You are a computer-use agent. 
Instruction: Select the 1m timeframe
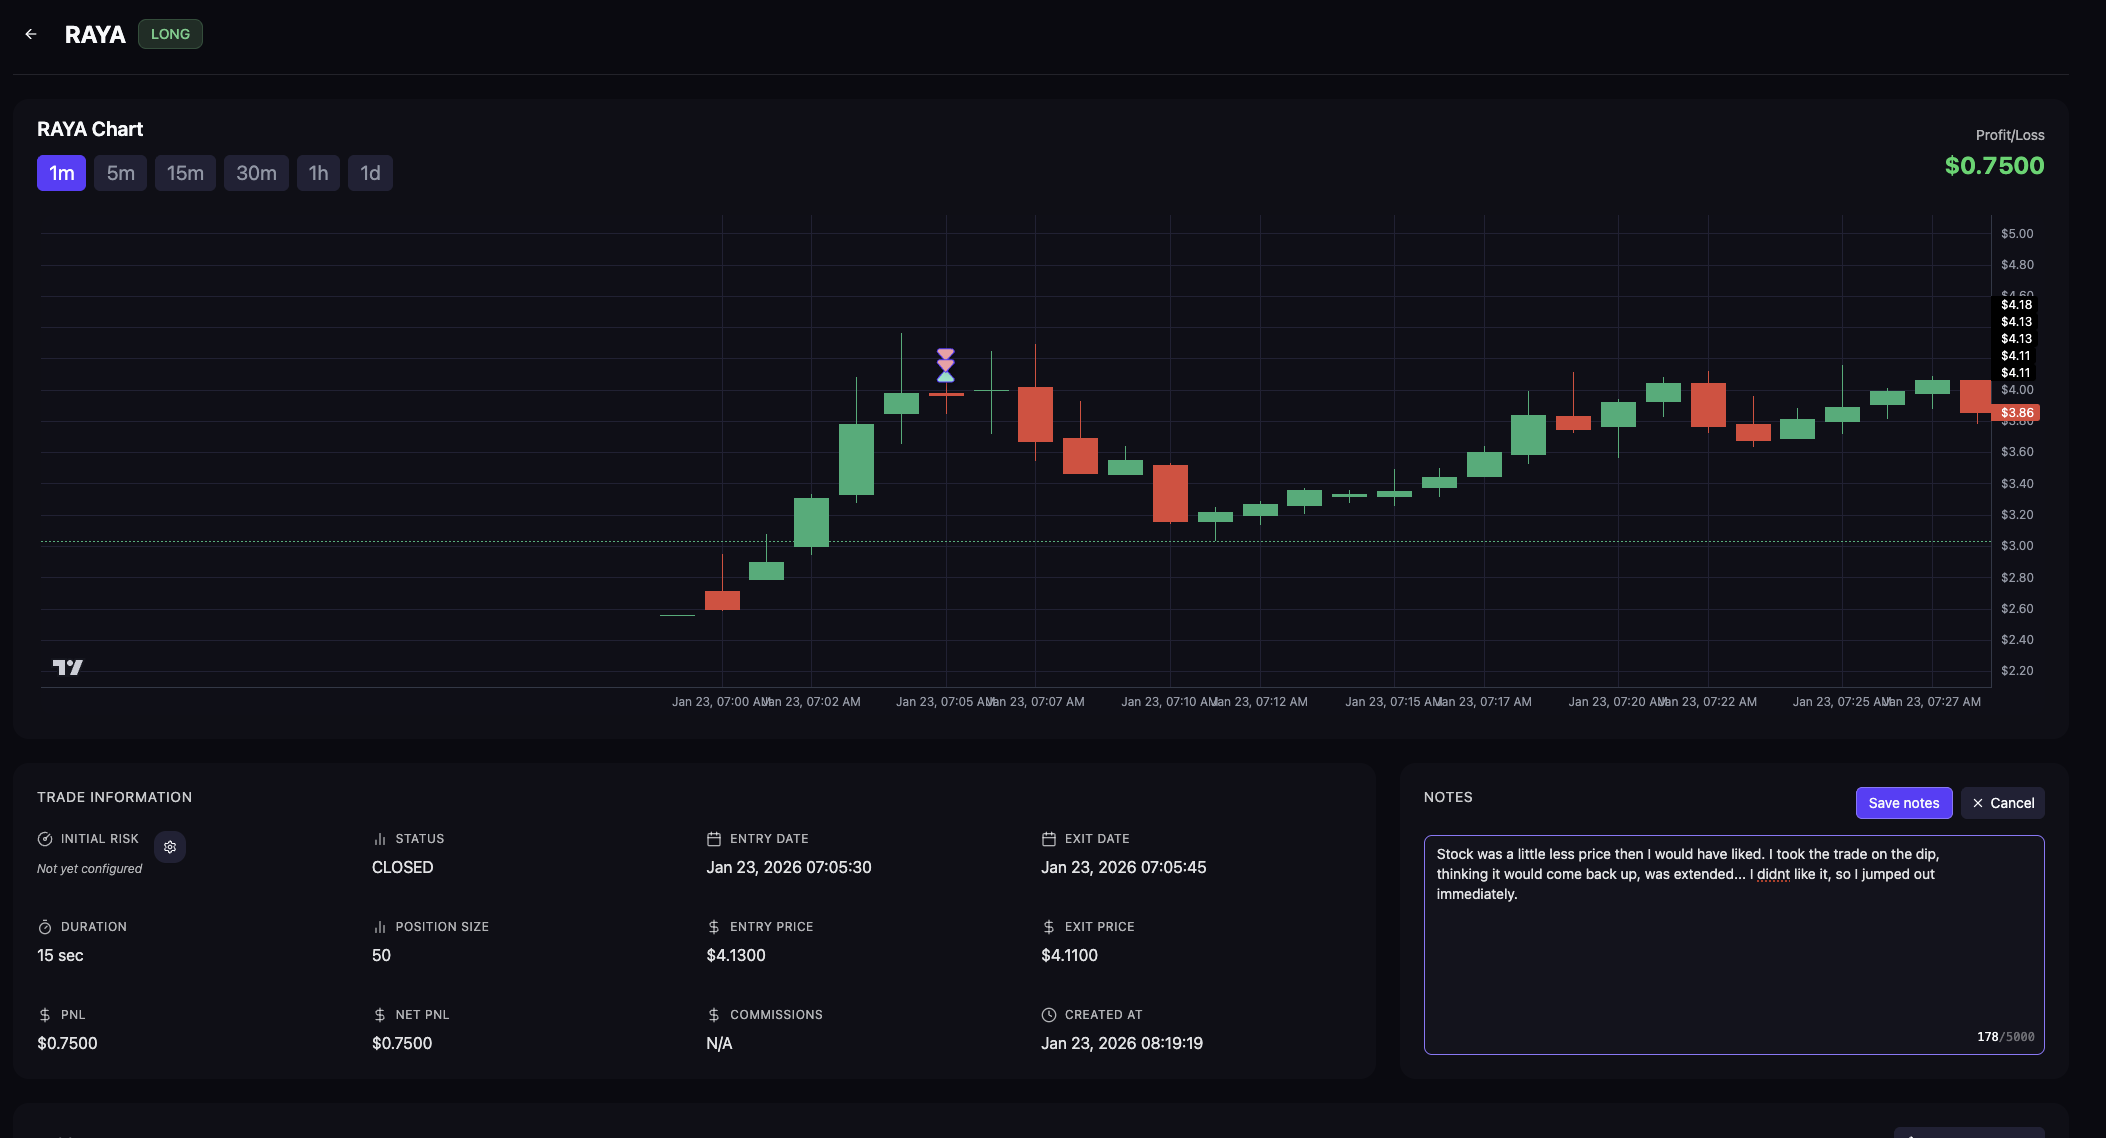(61, 173)
